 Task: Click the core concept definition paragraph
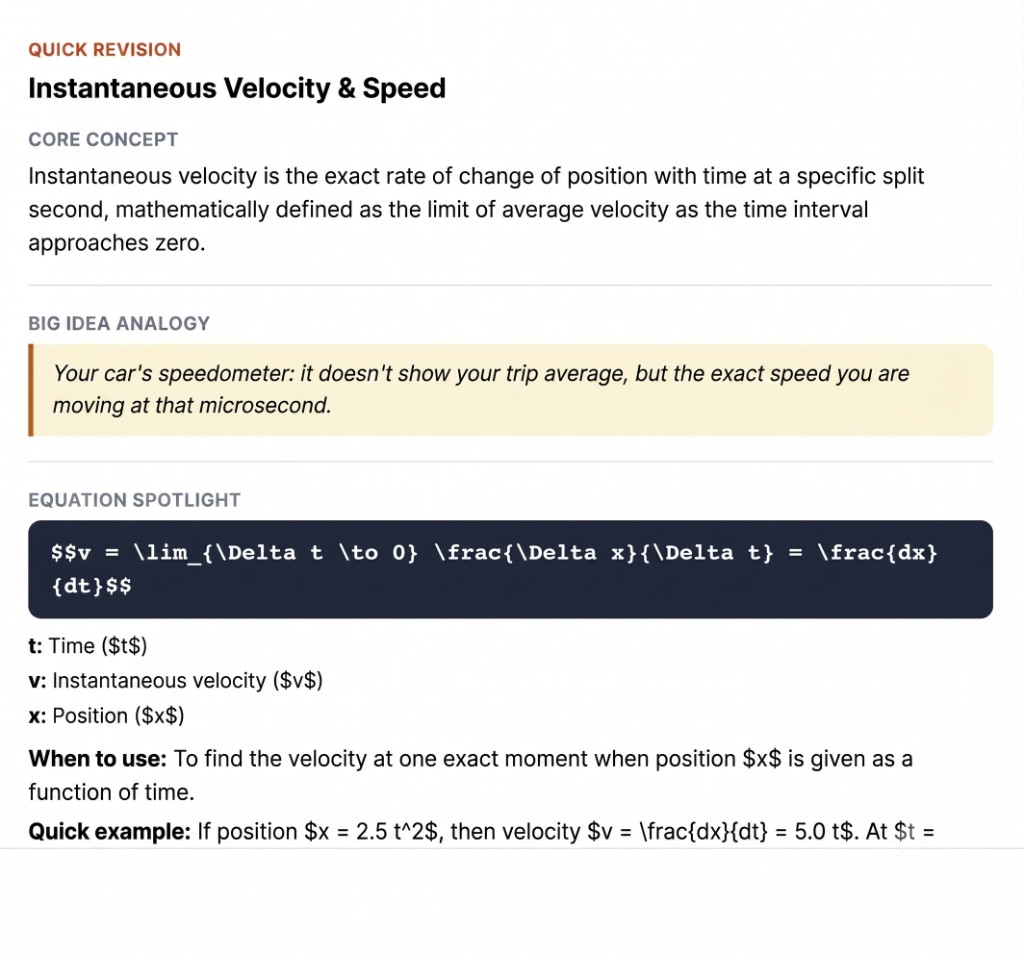tap(476, 210)
